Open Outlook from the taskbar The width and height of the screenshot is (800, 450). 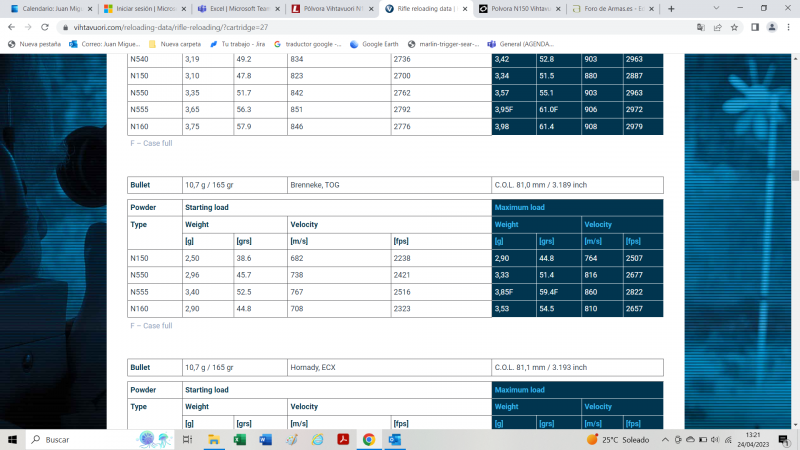(394, 439)
